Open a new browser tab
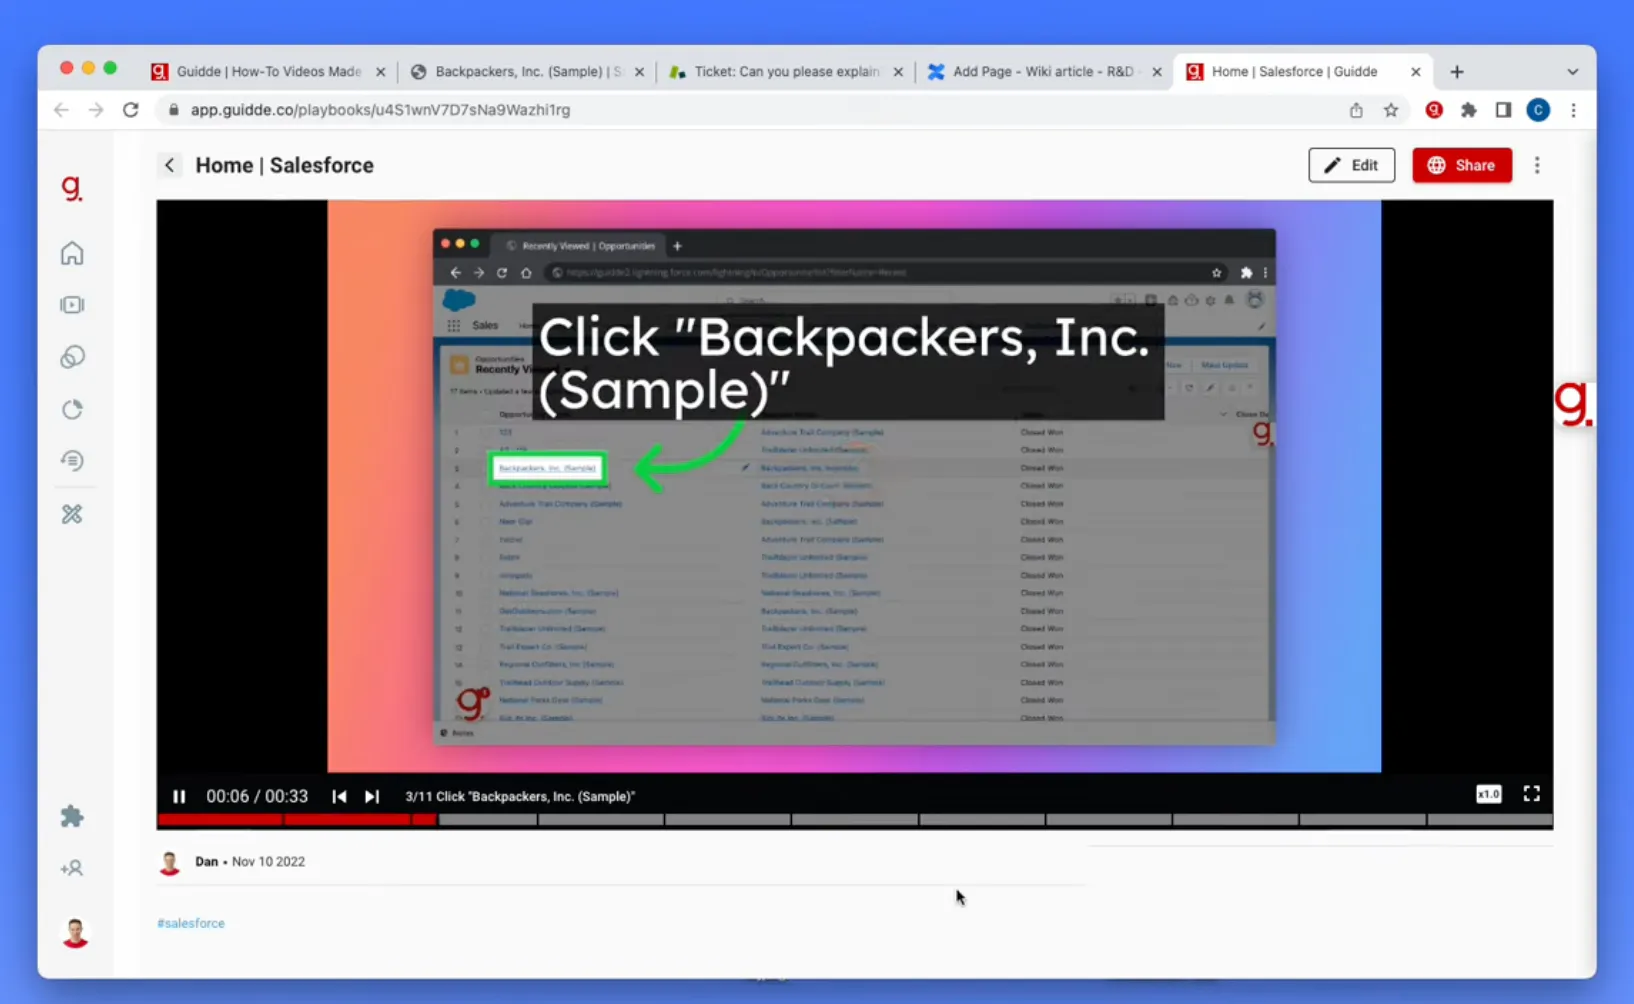The height and width of the screenshot is (1004, 1634). tap(1457, 72)
